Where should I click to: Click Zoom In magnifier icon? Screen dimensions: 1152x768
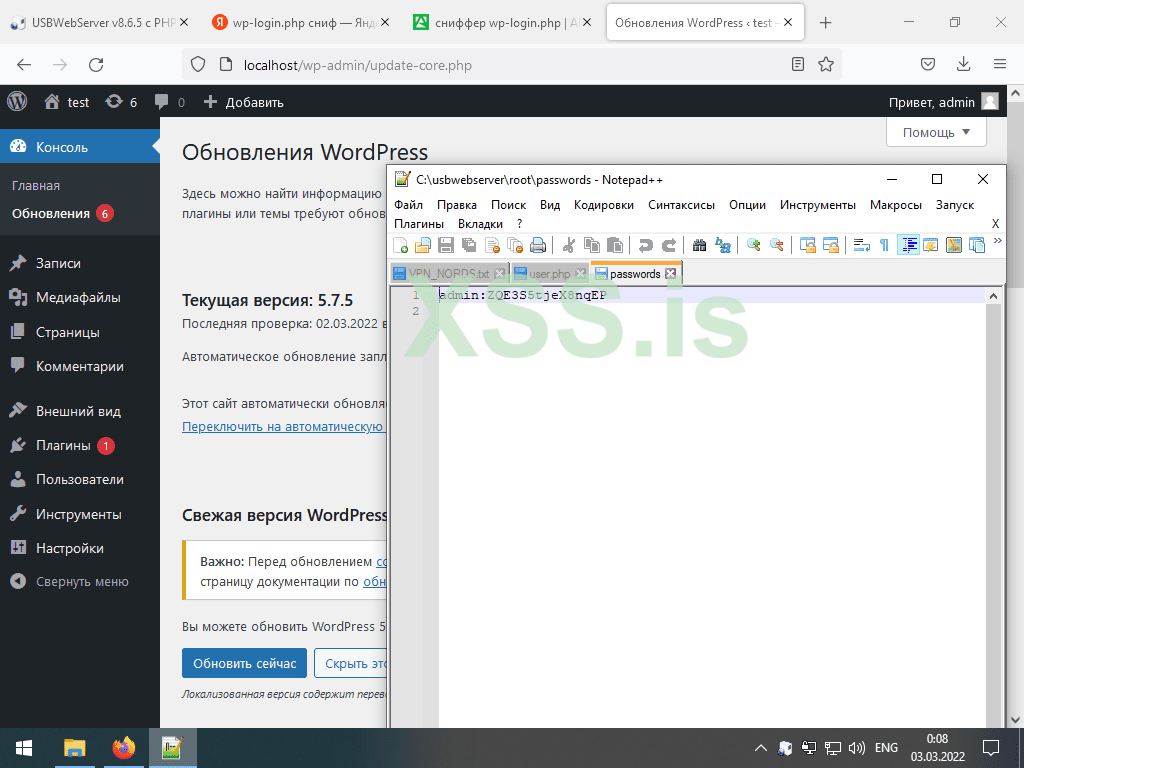(753, 245)
